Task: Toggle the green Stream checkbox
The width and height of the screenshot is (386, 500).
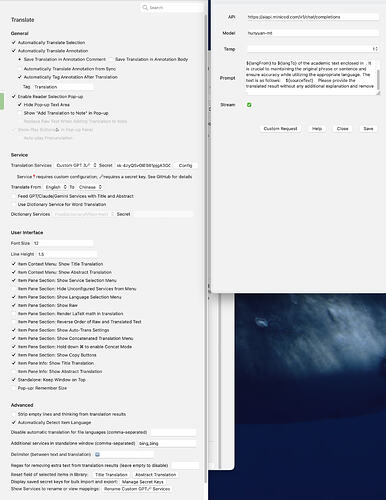Action: click(249, 105)
